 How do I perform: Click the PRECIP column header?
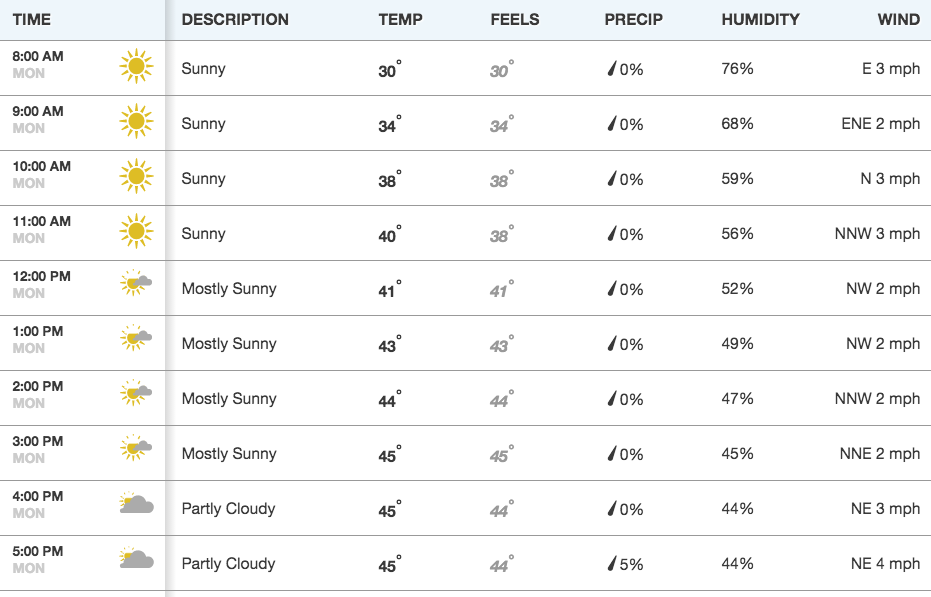634,20
